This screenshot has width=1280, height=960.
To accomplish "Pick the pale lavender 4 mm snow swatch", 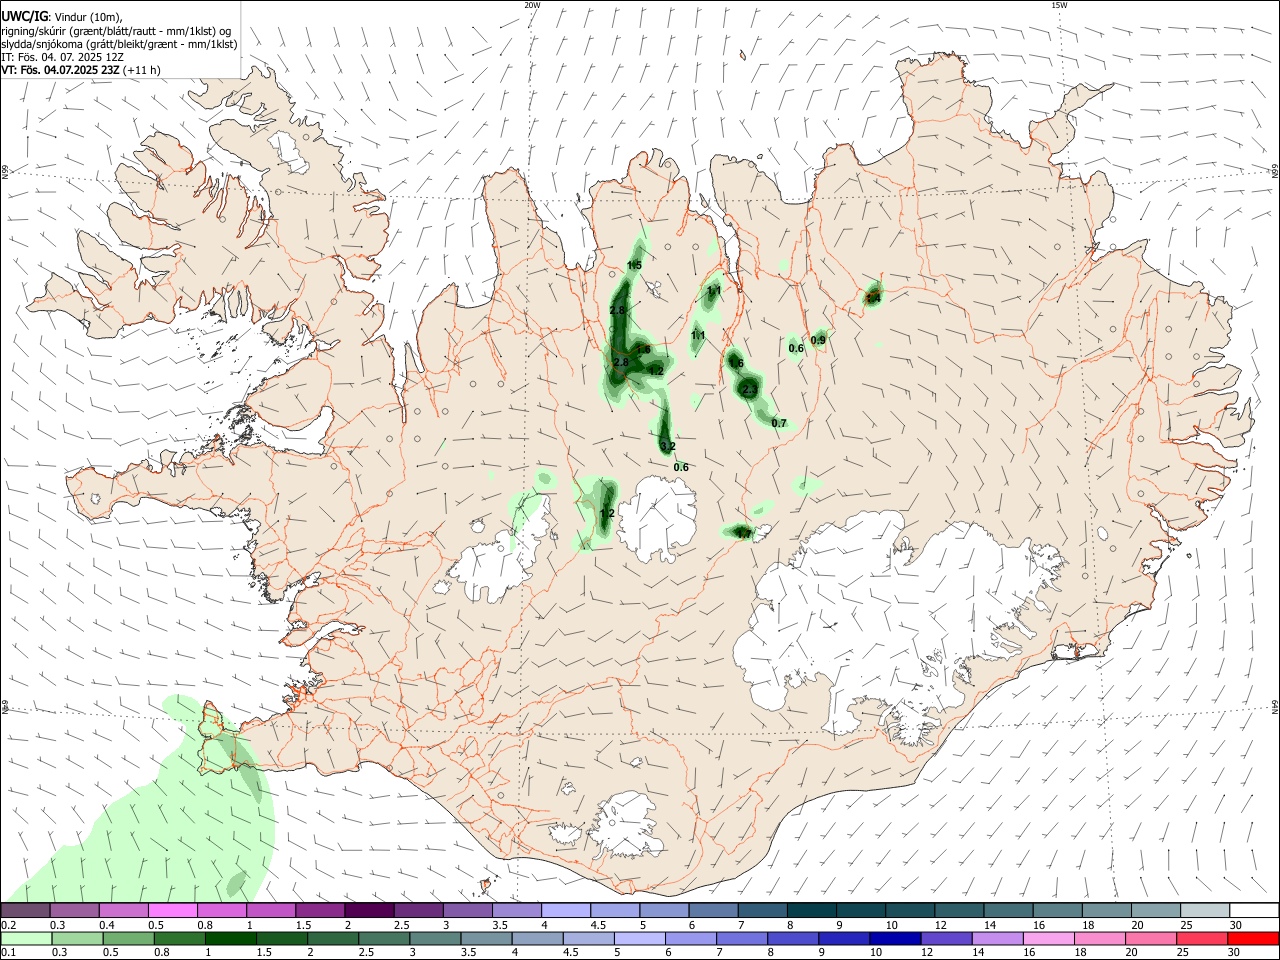I will (x=566, y=911).
